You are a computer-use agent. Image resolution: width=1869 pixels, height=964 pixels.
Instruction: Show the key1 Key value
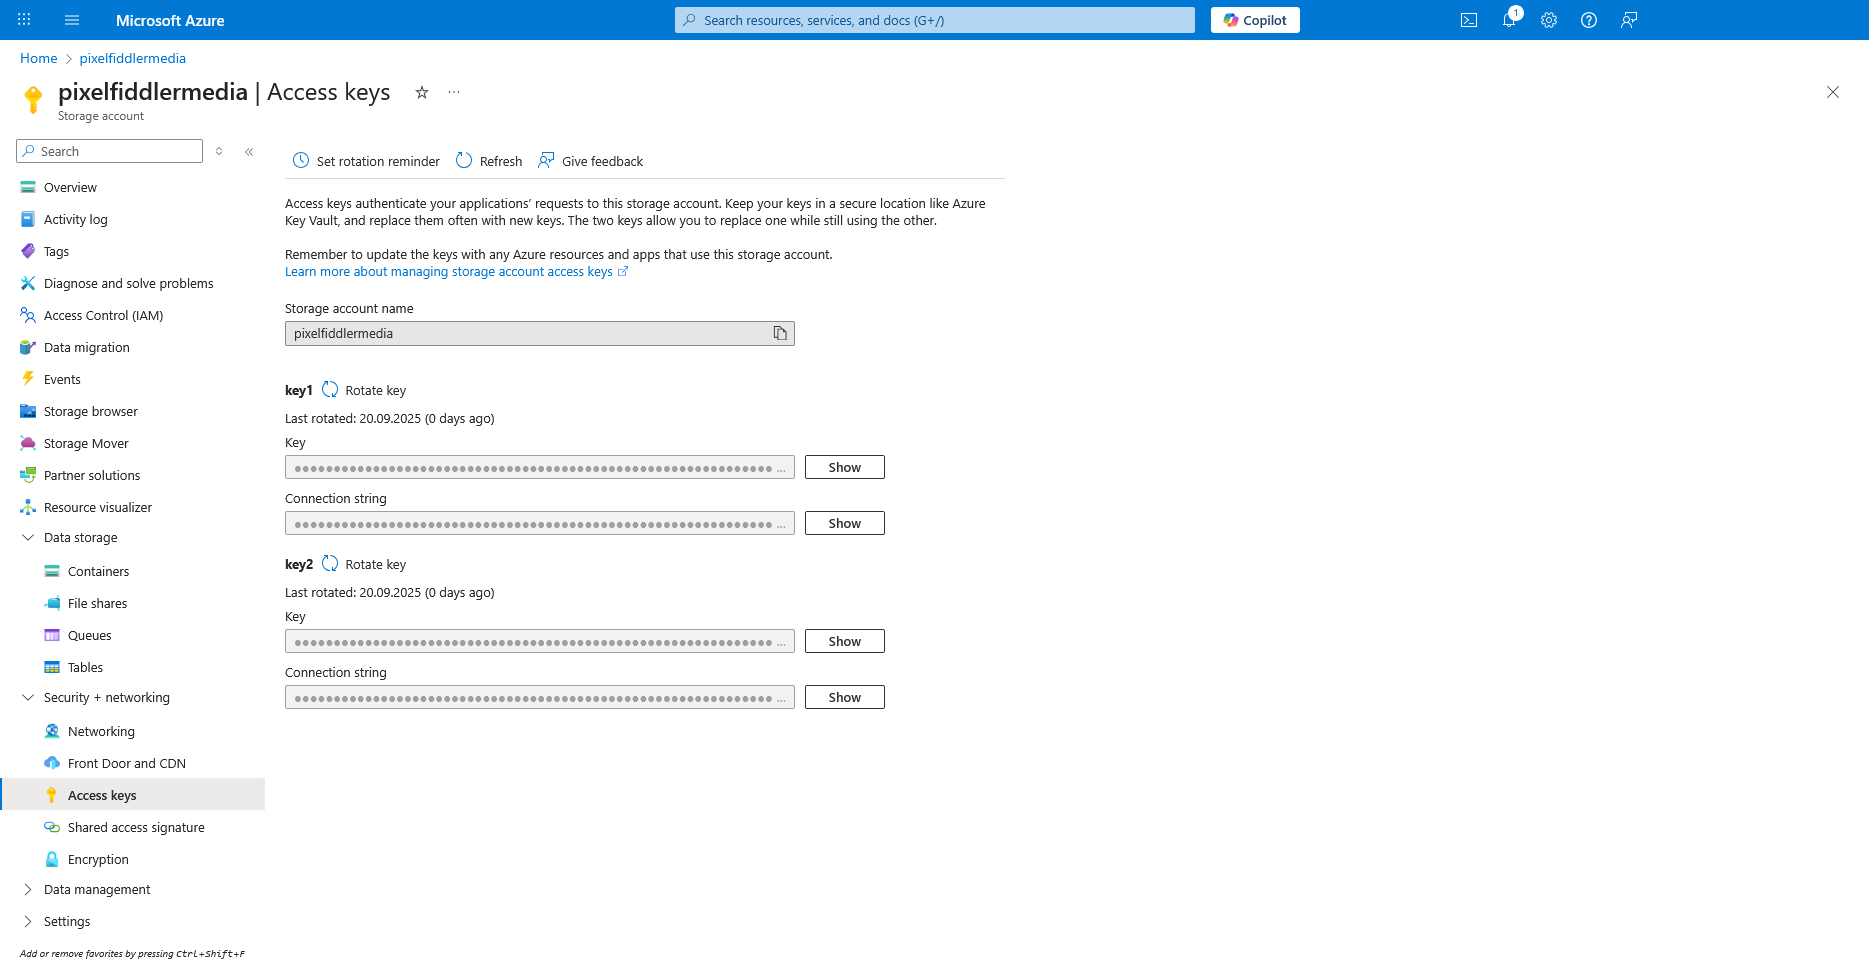coord(844,467)
